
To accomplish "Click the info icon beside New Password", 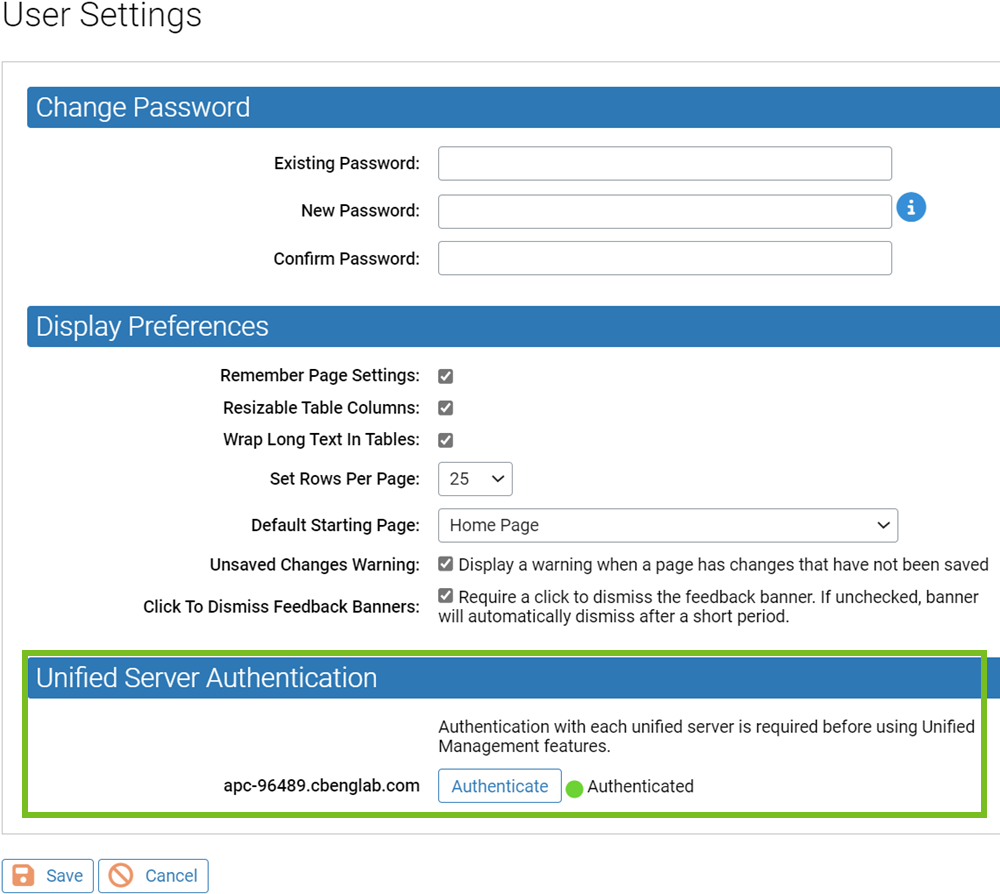I will tap(911, 207).
